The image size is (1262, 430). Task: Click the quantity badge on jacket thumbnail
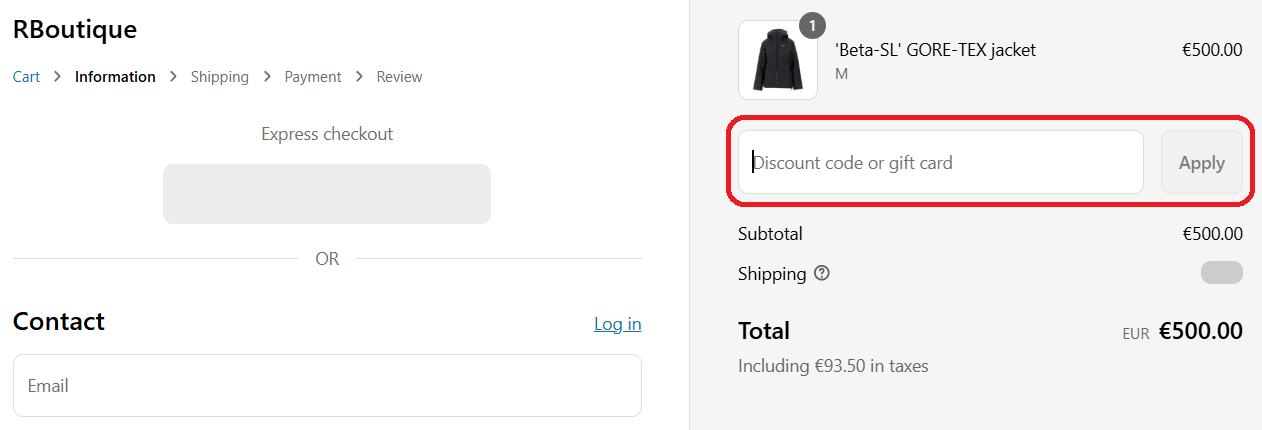(812, 26)
